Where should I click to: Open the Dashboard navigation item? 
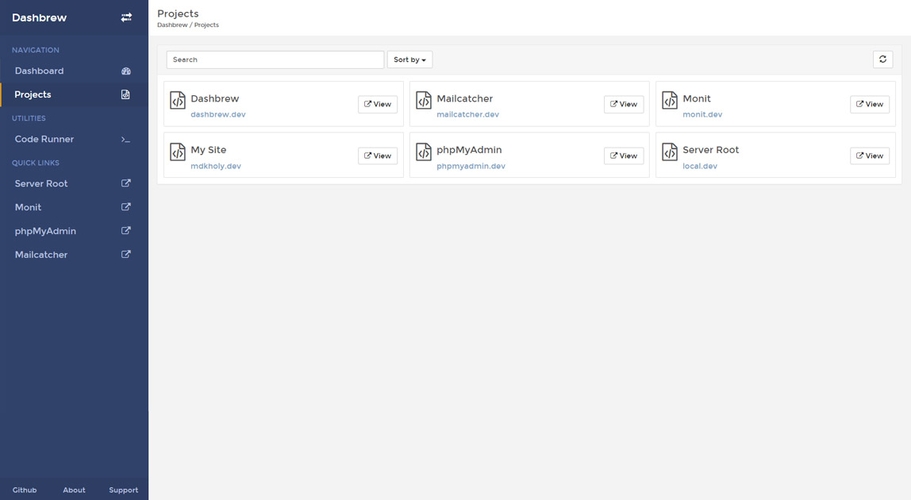[x=39, y=71]
